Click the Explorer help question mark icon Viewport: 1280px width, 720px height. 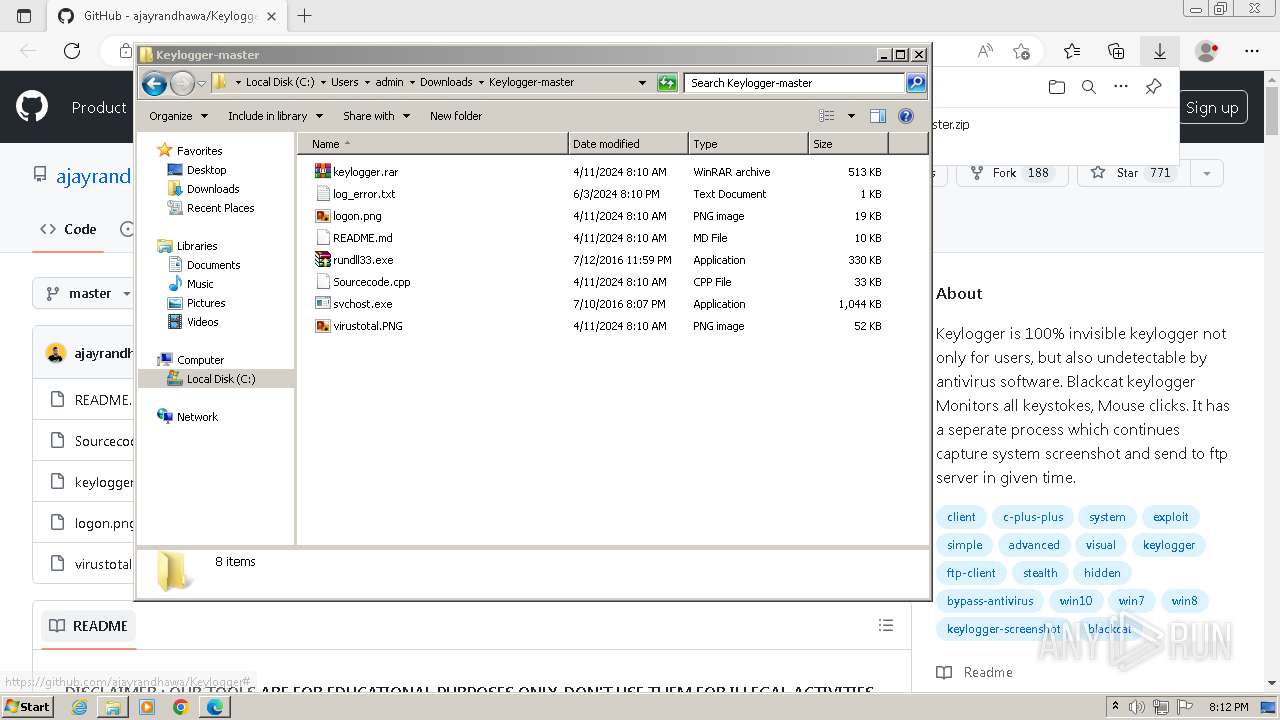click(906, 116)
